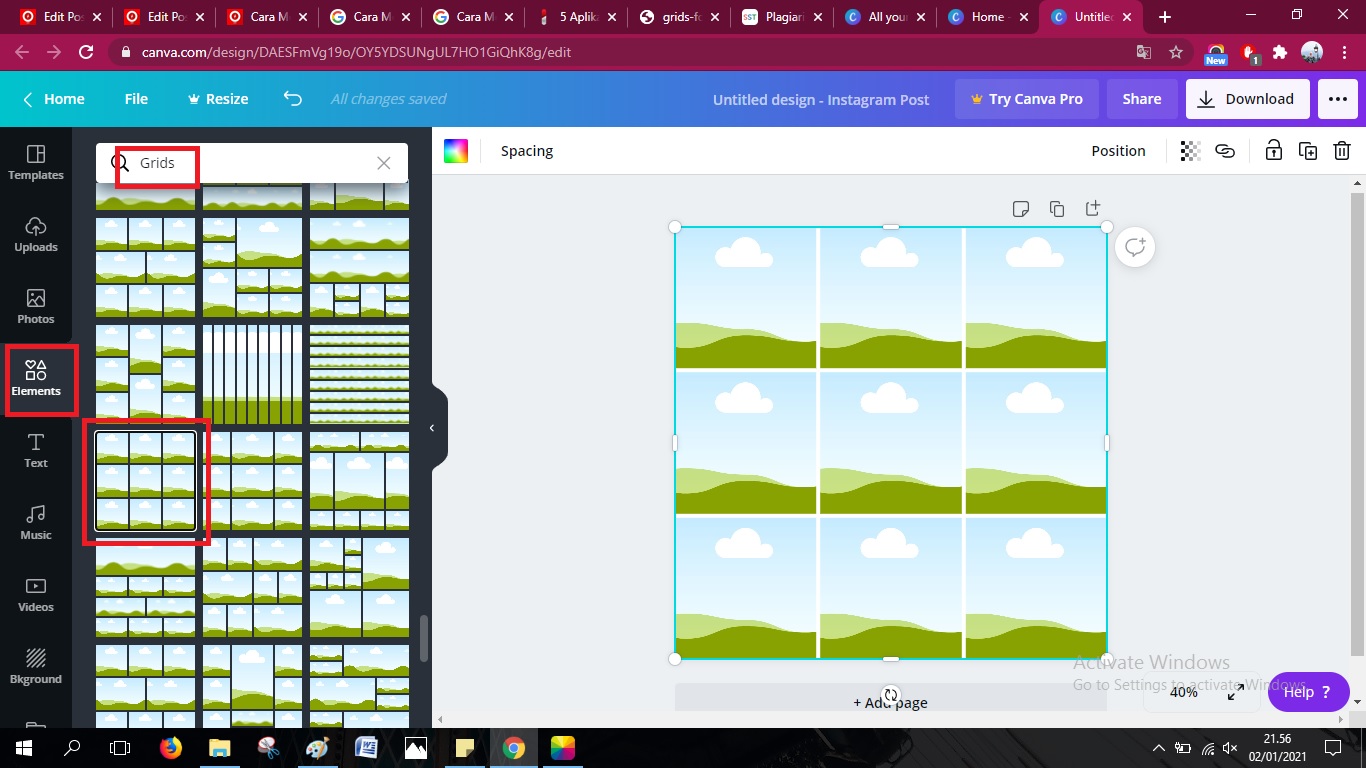Click the link chain icon
1366x768 pixels.
tap(1225, 151)
